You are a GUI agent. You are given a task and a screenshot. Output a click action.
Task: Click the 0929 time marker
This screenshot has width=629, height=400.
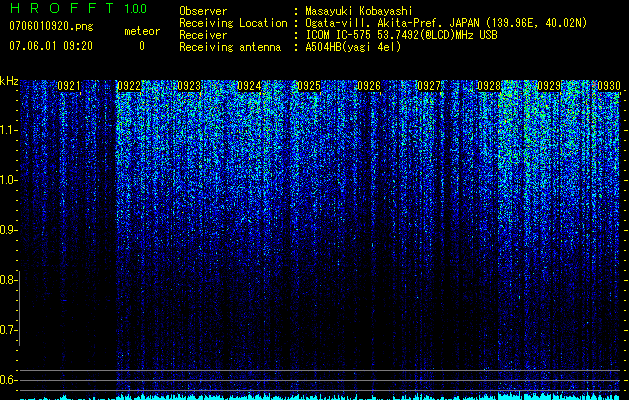[x=549, y=86]
